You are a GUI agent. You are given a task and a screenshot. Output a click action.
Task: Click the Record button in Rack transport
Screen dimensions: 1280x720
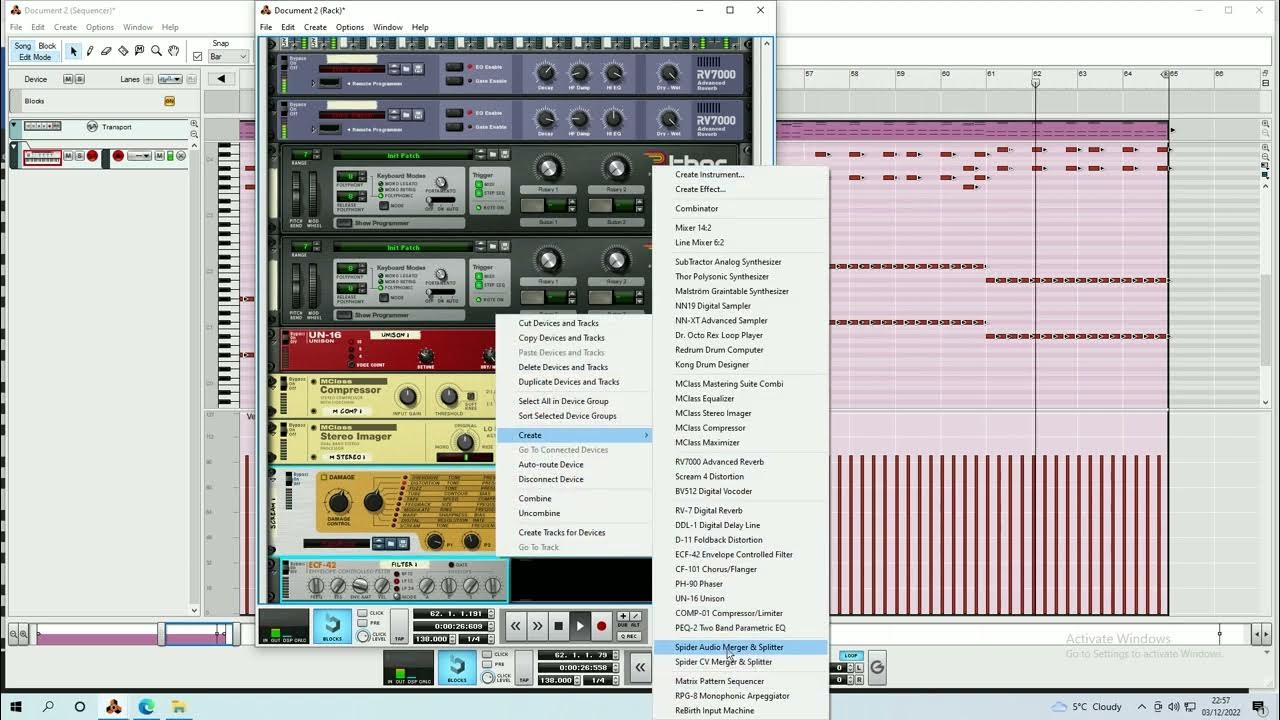click(602, 626)
